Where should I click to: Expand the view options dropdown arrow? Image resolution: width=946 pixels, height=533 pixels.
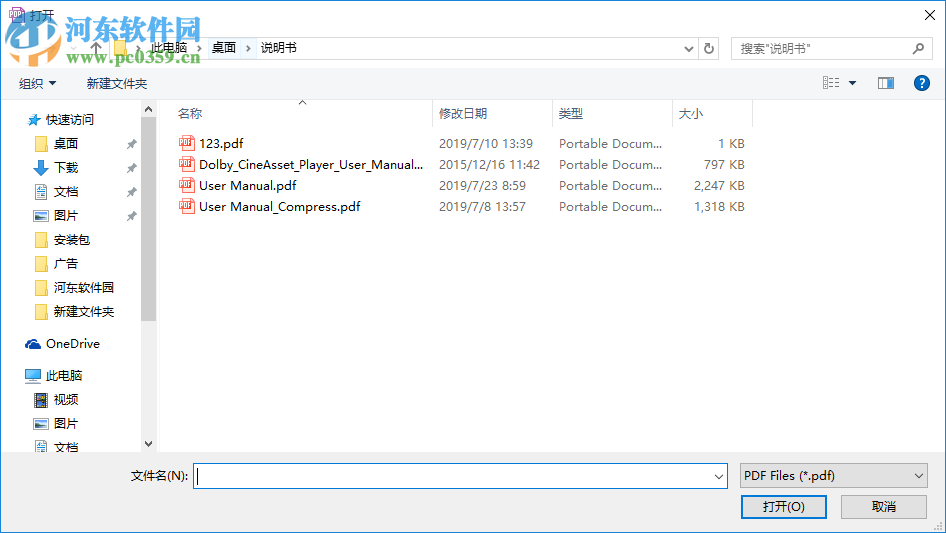tap(852, 83)
